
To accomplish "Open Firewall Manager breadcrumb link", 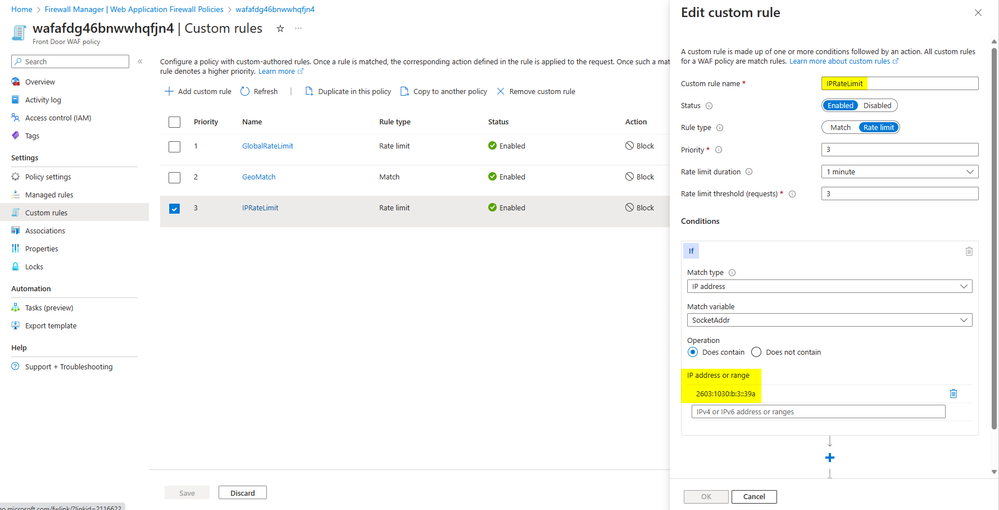I will (x=134, y=10).
